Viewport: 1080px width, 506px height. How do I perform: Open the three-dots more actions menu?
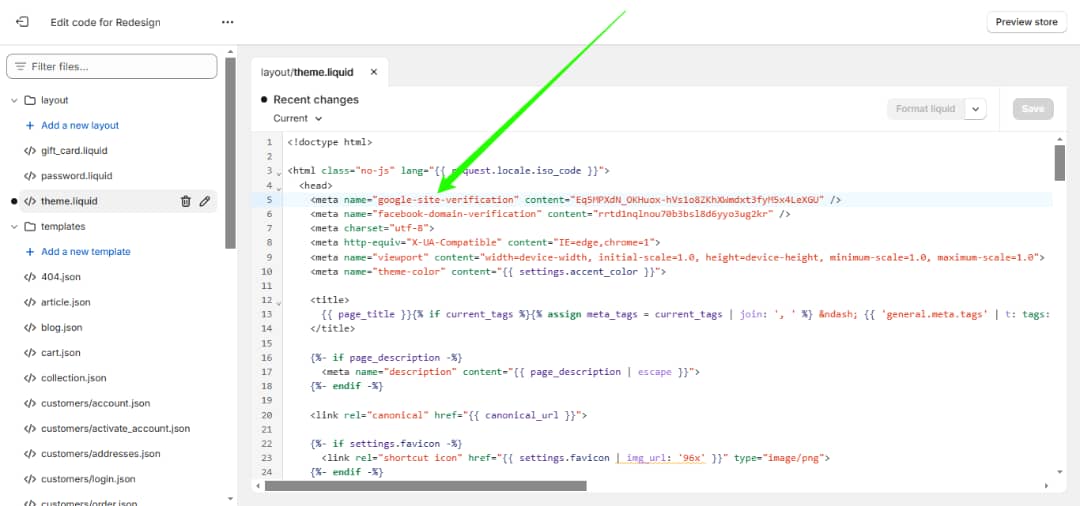pos(227,22)
